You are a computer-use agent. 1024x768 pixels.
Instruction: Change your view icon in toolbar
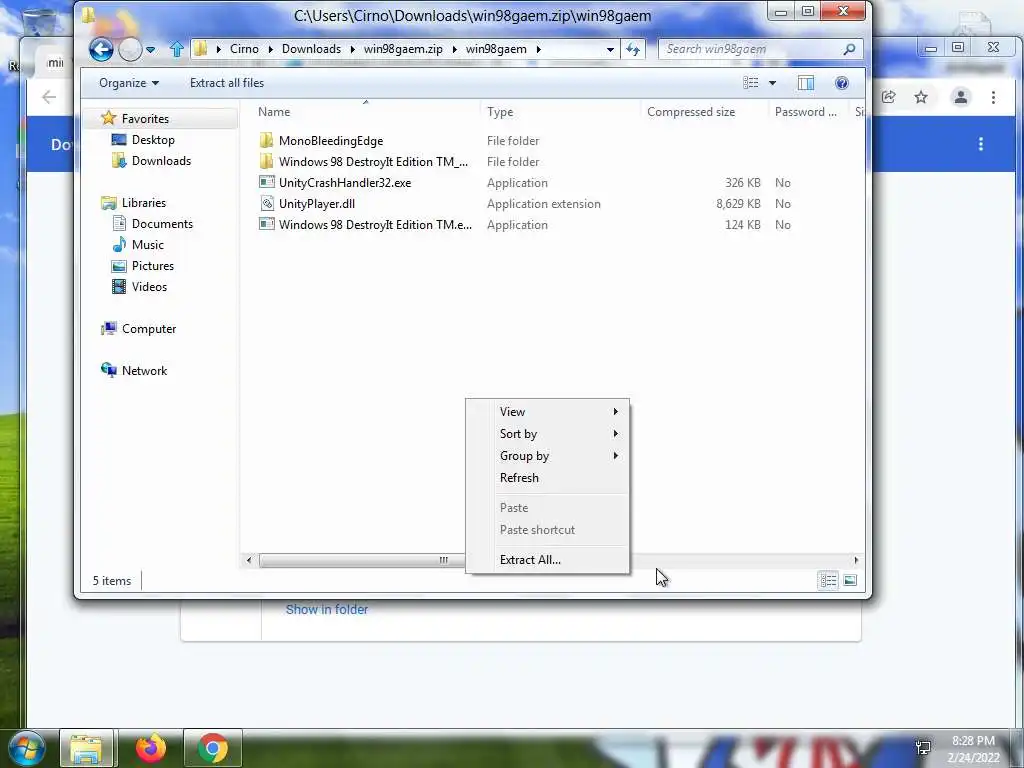[751, 83]
